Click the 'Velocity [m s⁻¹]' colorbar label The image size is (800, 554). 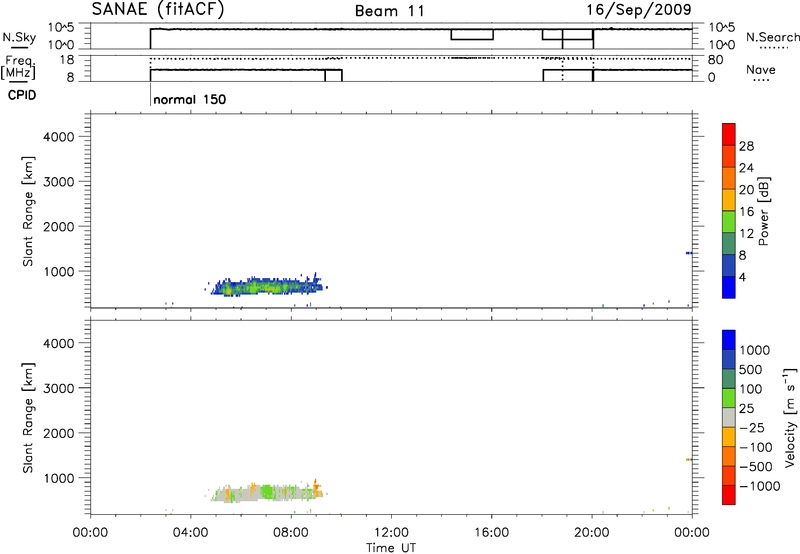pos(790,417)
